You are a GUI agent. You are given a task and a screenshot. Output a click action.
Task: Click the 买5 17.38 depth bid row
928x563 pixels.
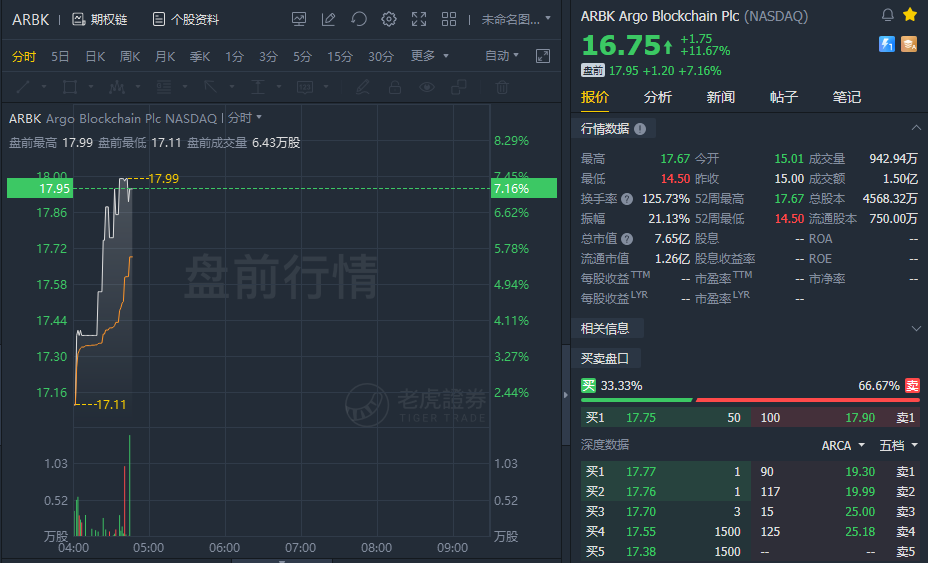point(666,551)
